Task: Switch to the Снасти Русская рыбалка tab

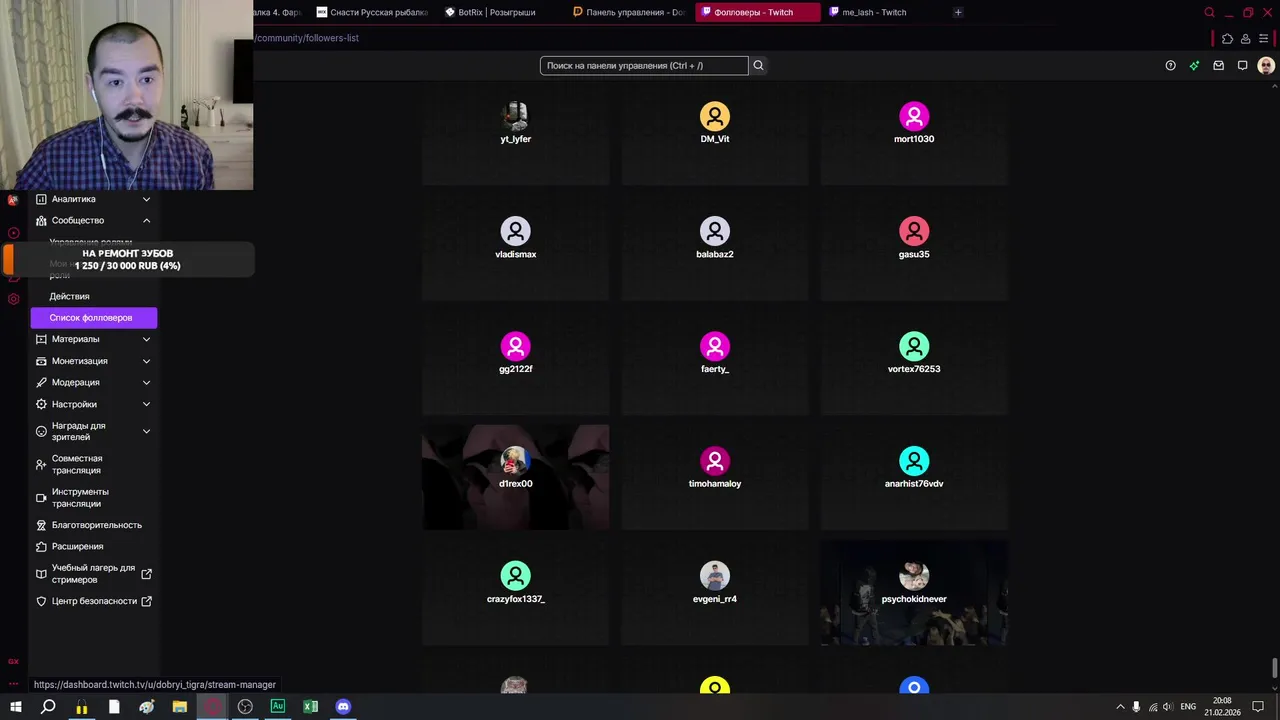Action: [373, 13]
